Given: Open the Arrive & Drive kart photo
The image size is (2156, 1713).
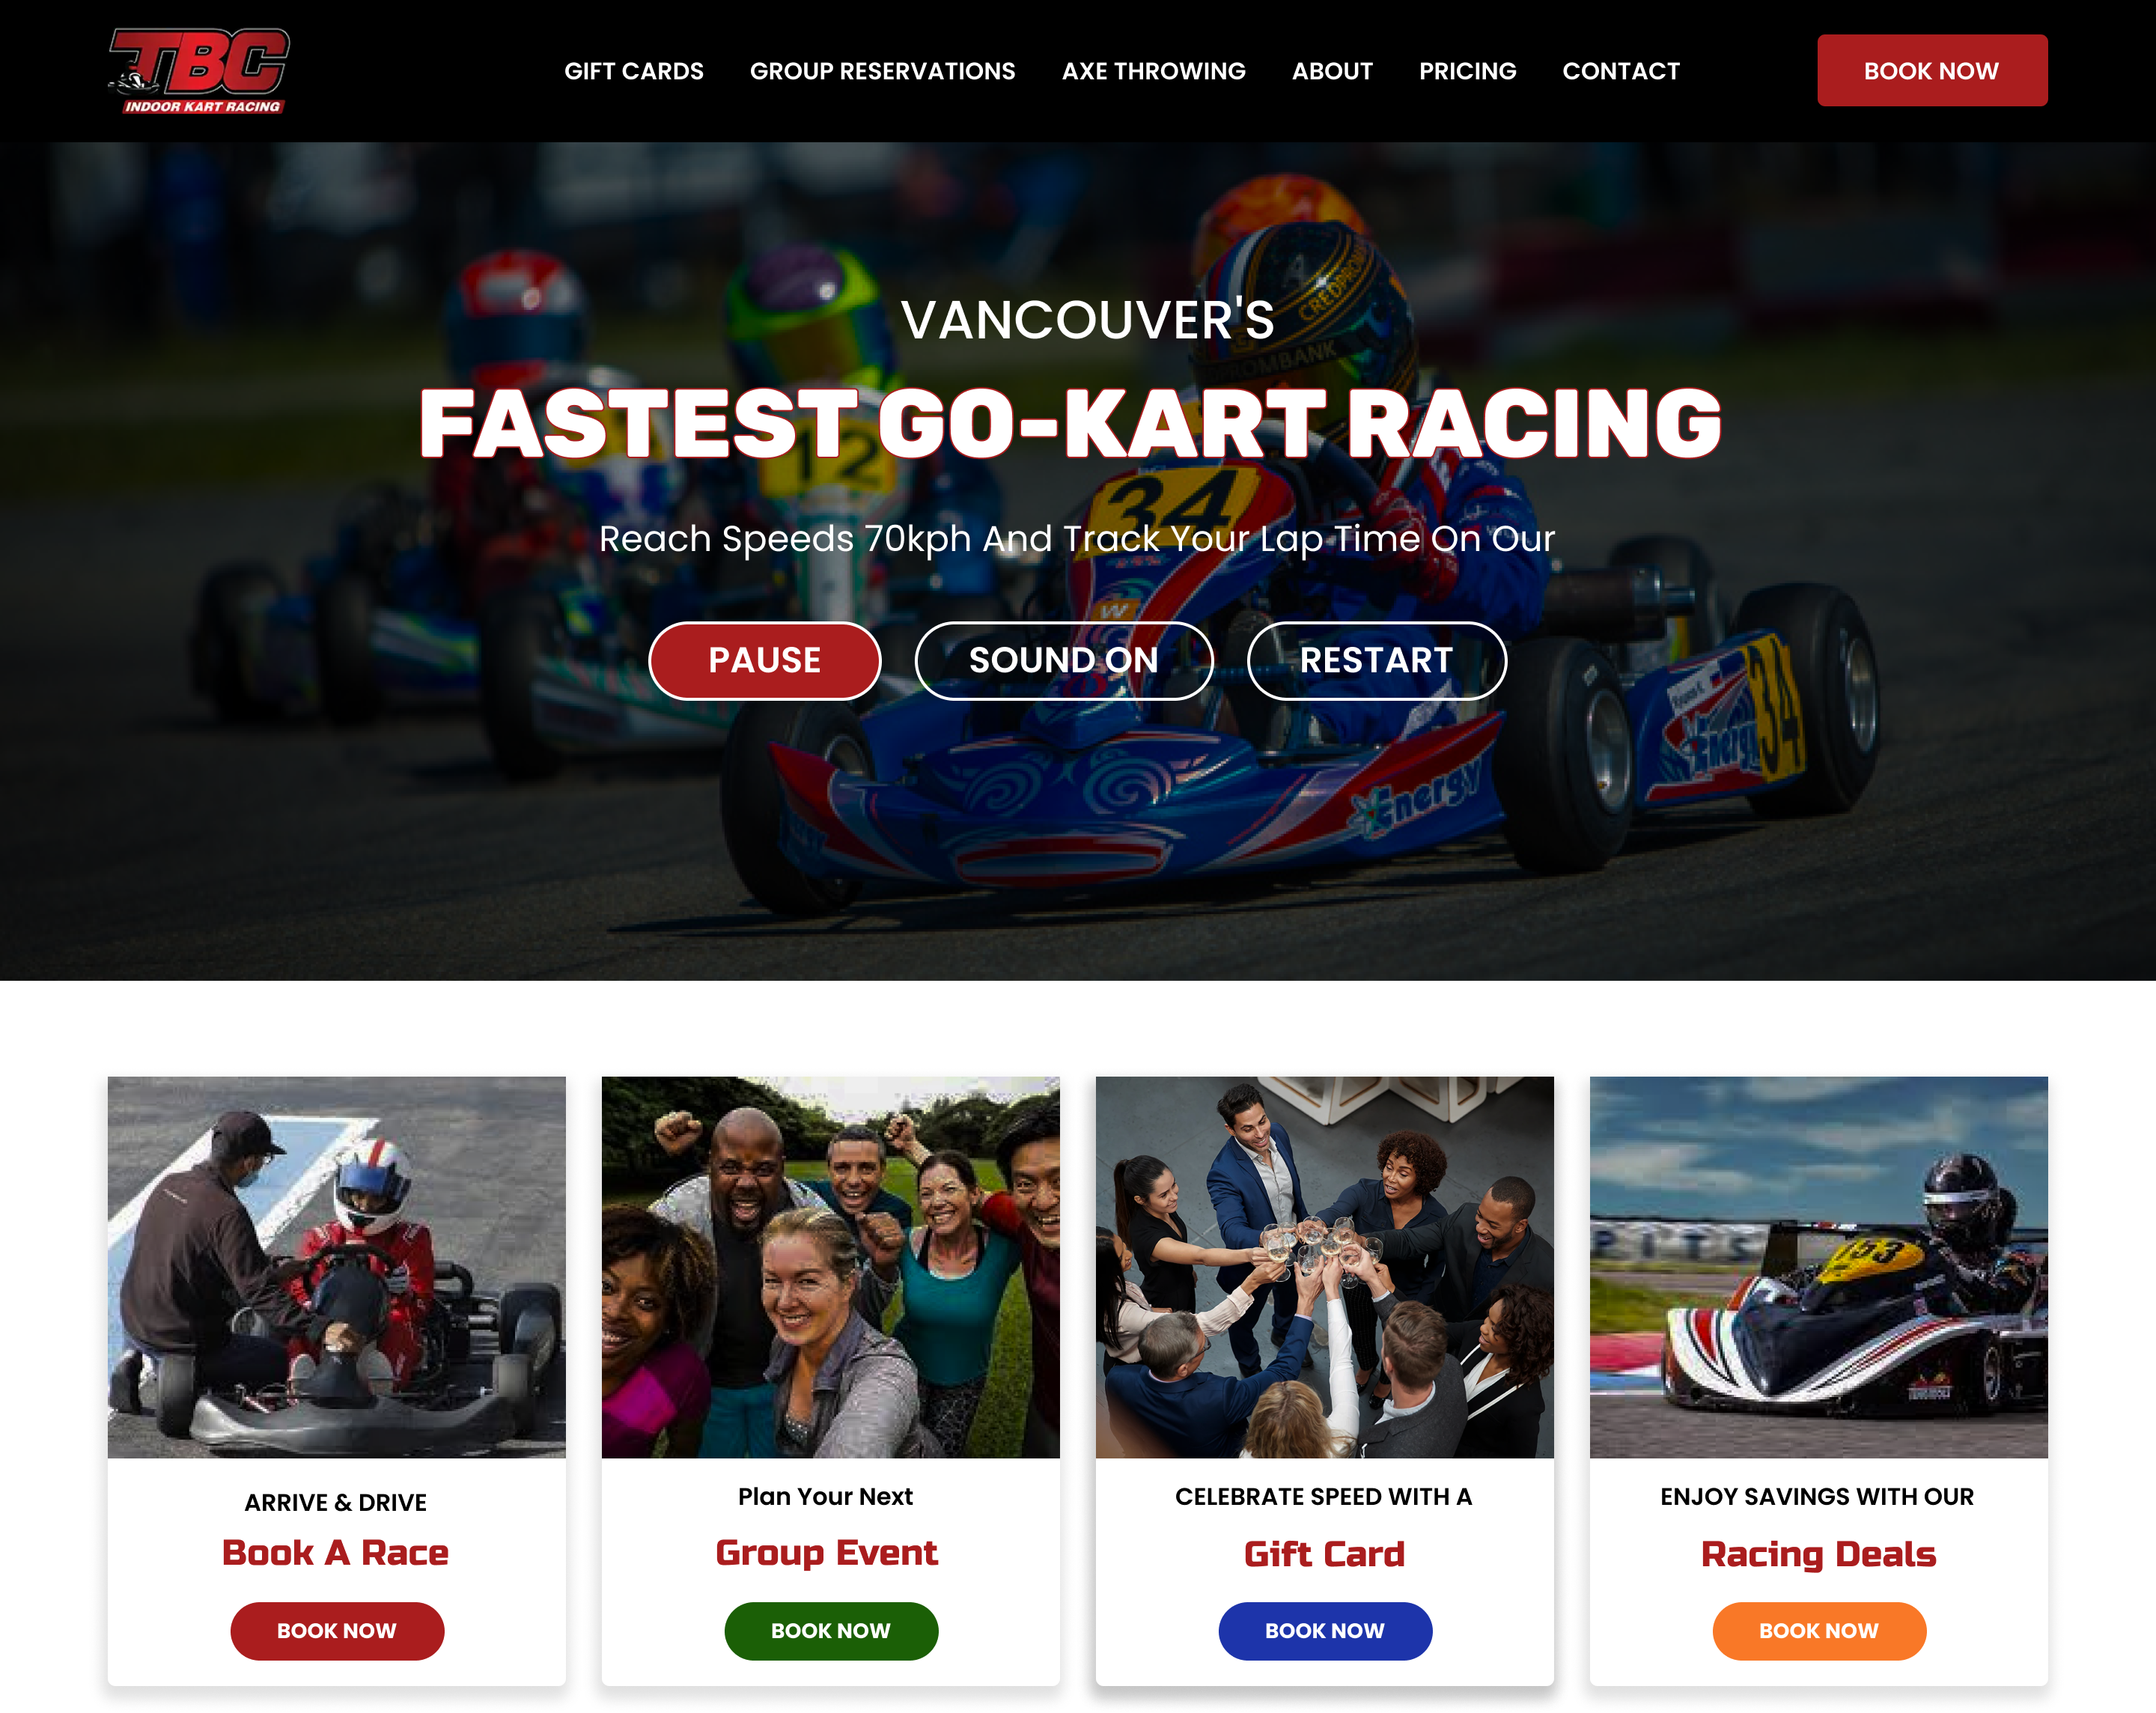Looking at the screenshot, I should (x=336, y=1266).
